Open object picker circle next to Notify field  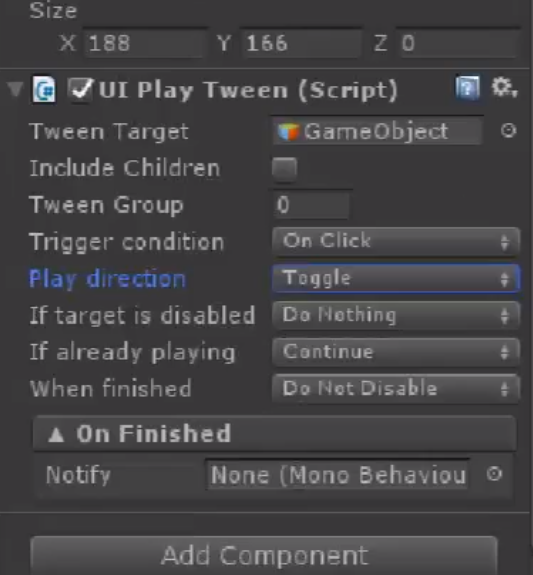(494, 474)
